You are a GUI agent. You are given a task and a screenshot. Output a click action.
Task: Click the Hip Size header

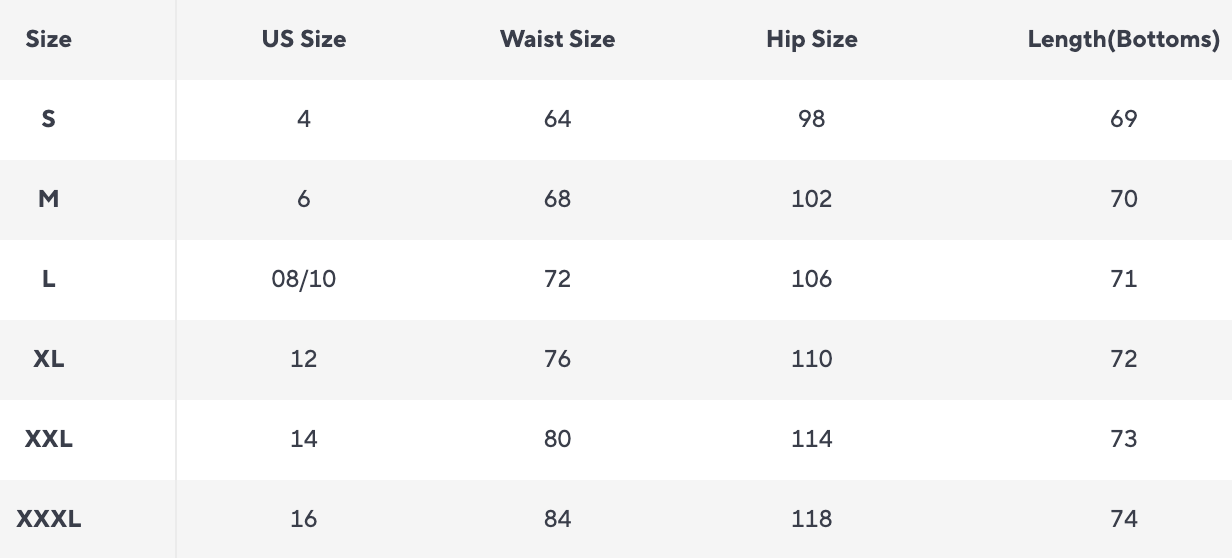(811, 40)
